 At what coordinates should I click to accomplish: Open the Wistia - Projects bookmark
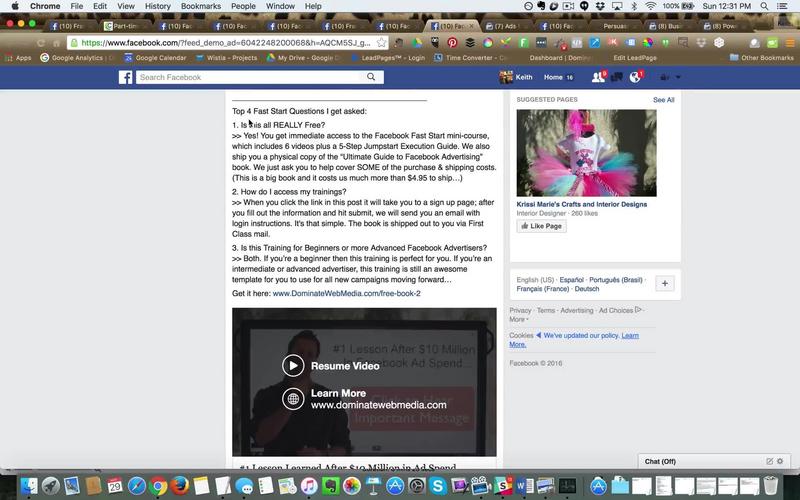point(226,58)
